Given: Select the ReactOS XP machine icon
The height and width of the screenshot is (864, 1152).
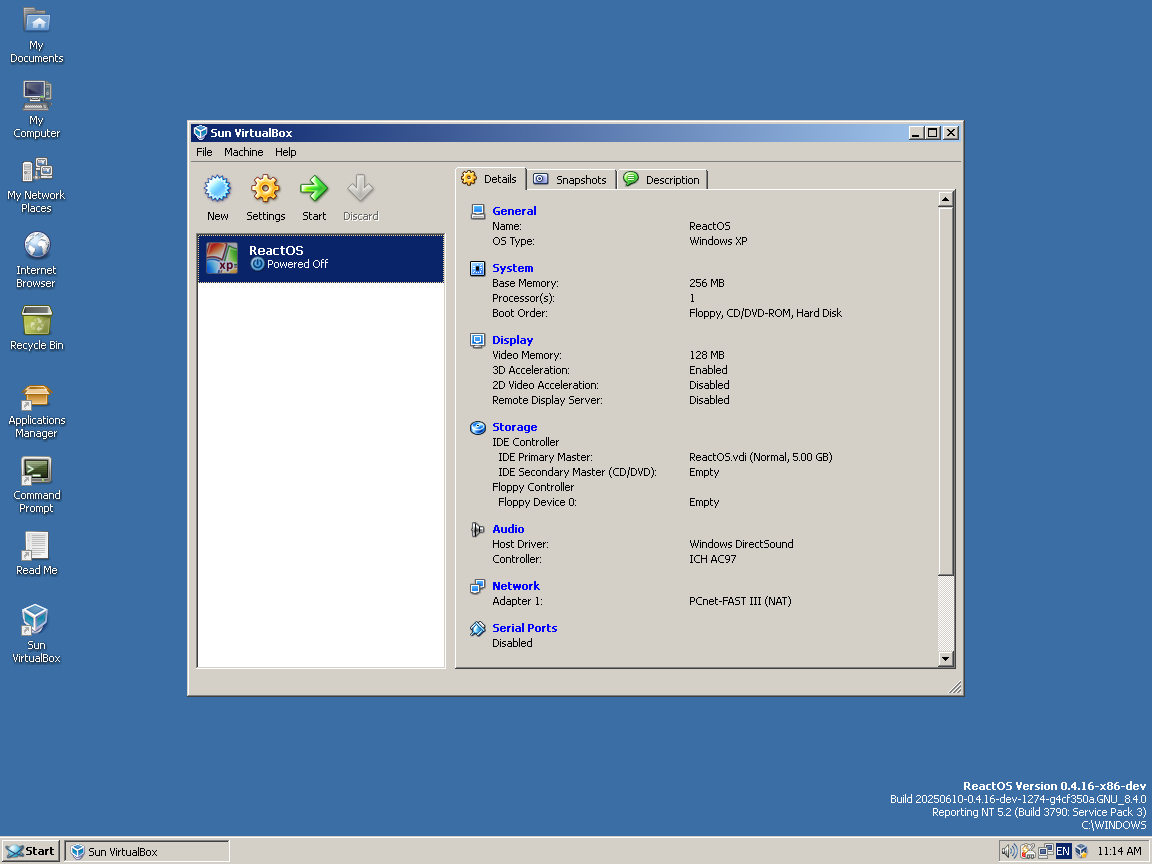Looking at the screenshot, I should (x=222, y=258).
